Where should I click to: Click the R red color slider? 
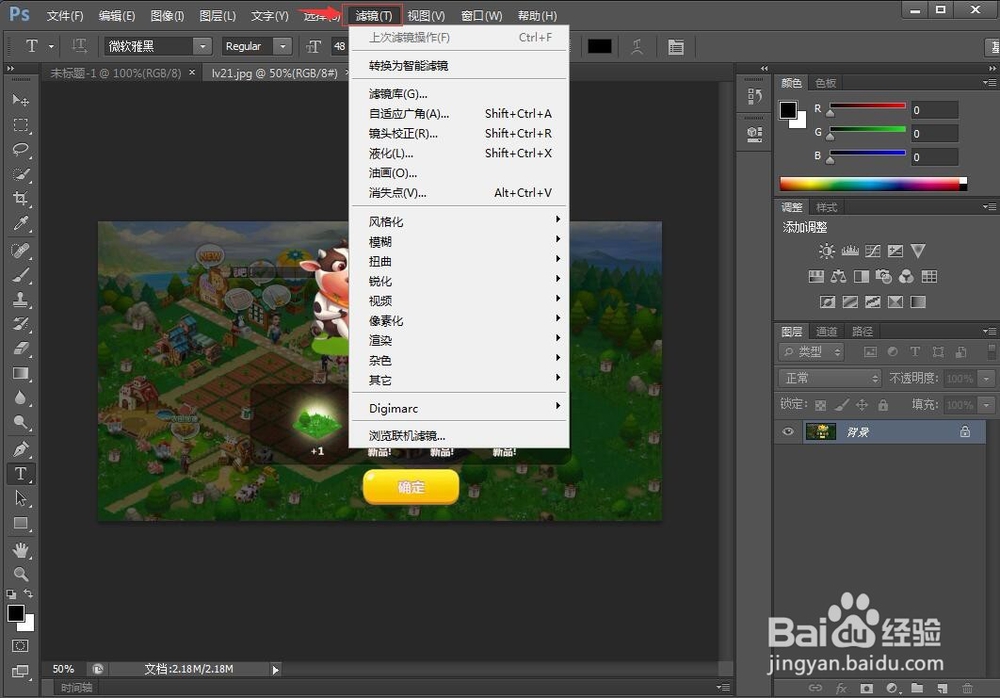[x=867, y=106]
